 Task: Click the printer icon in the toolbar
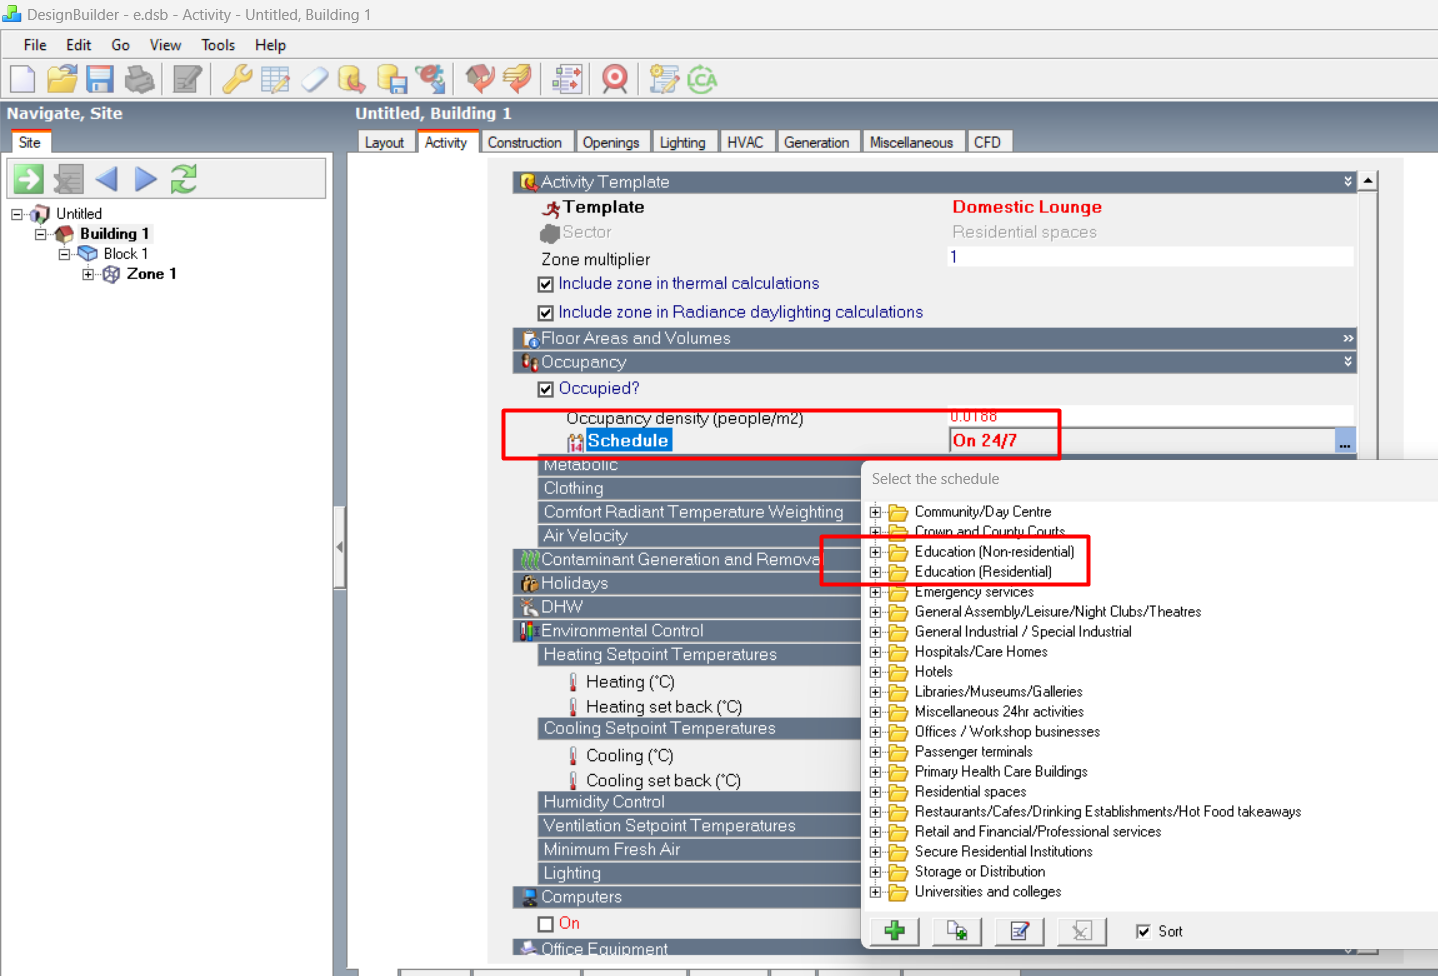(139, 79)
